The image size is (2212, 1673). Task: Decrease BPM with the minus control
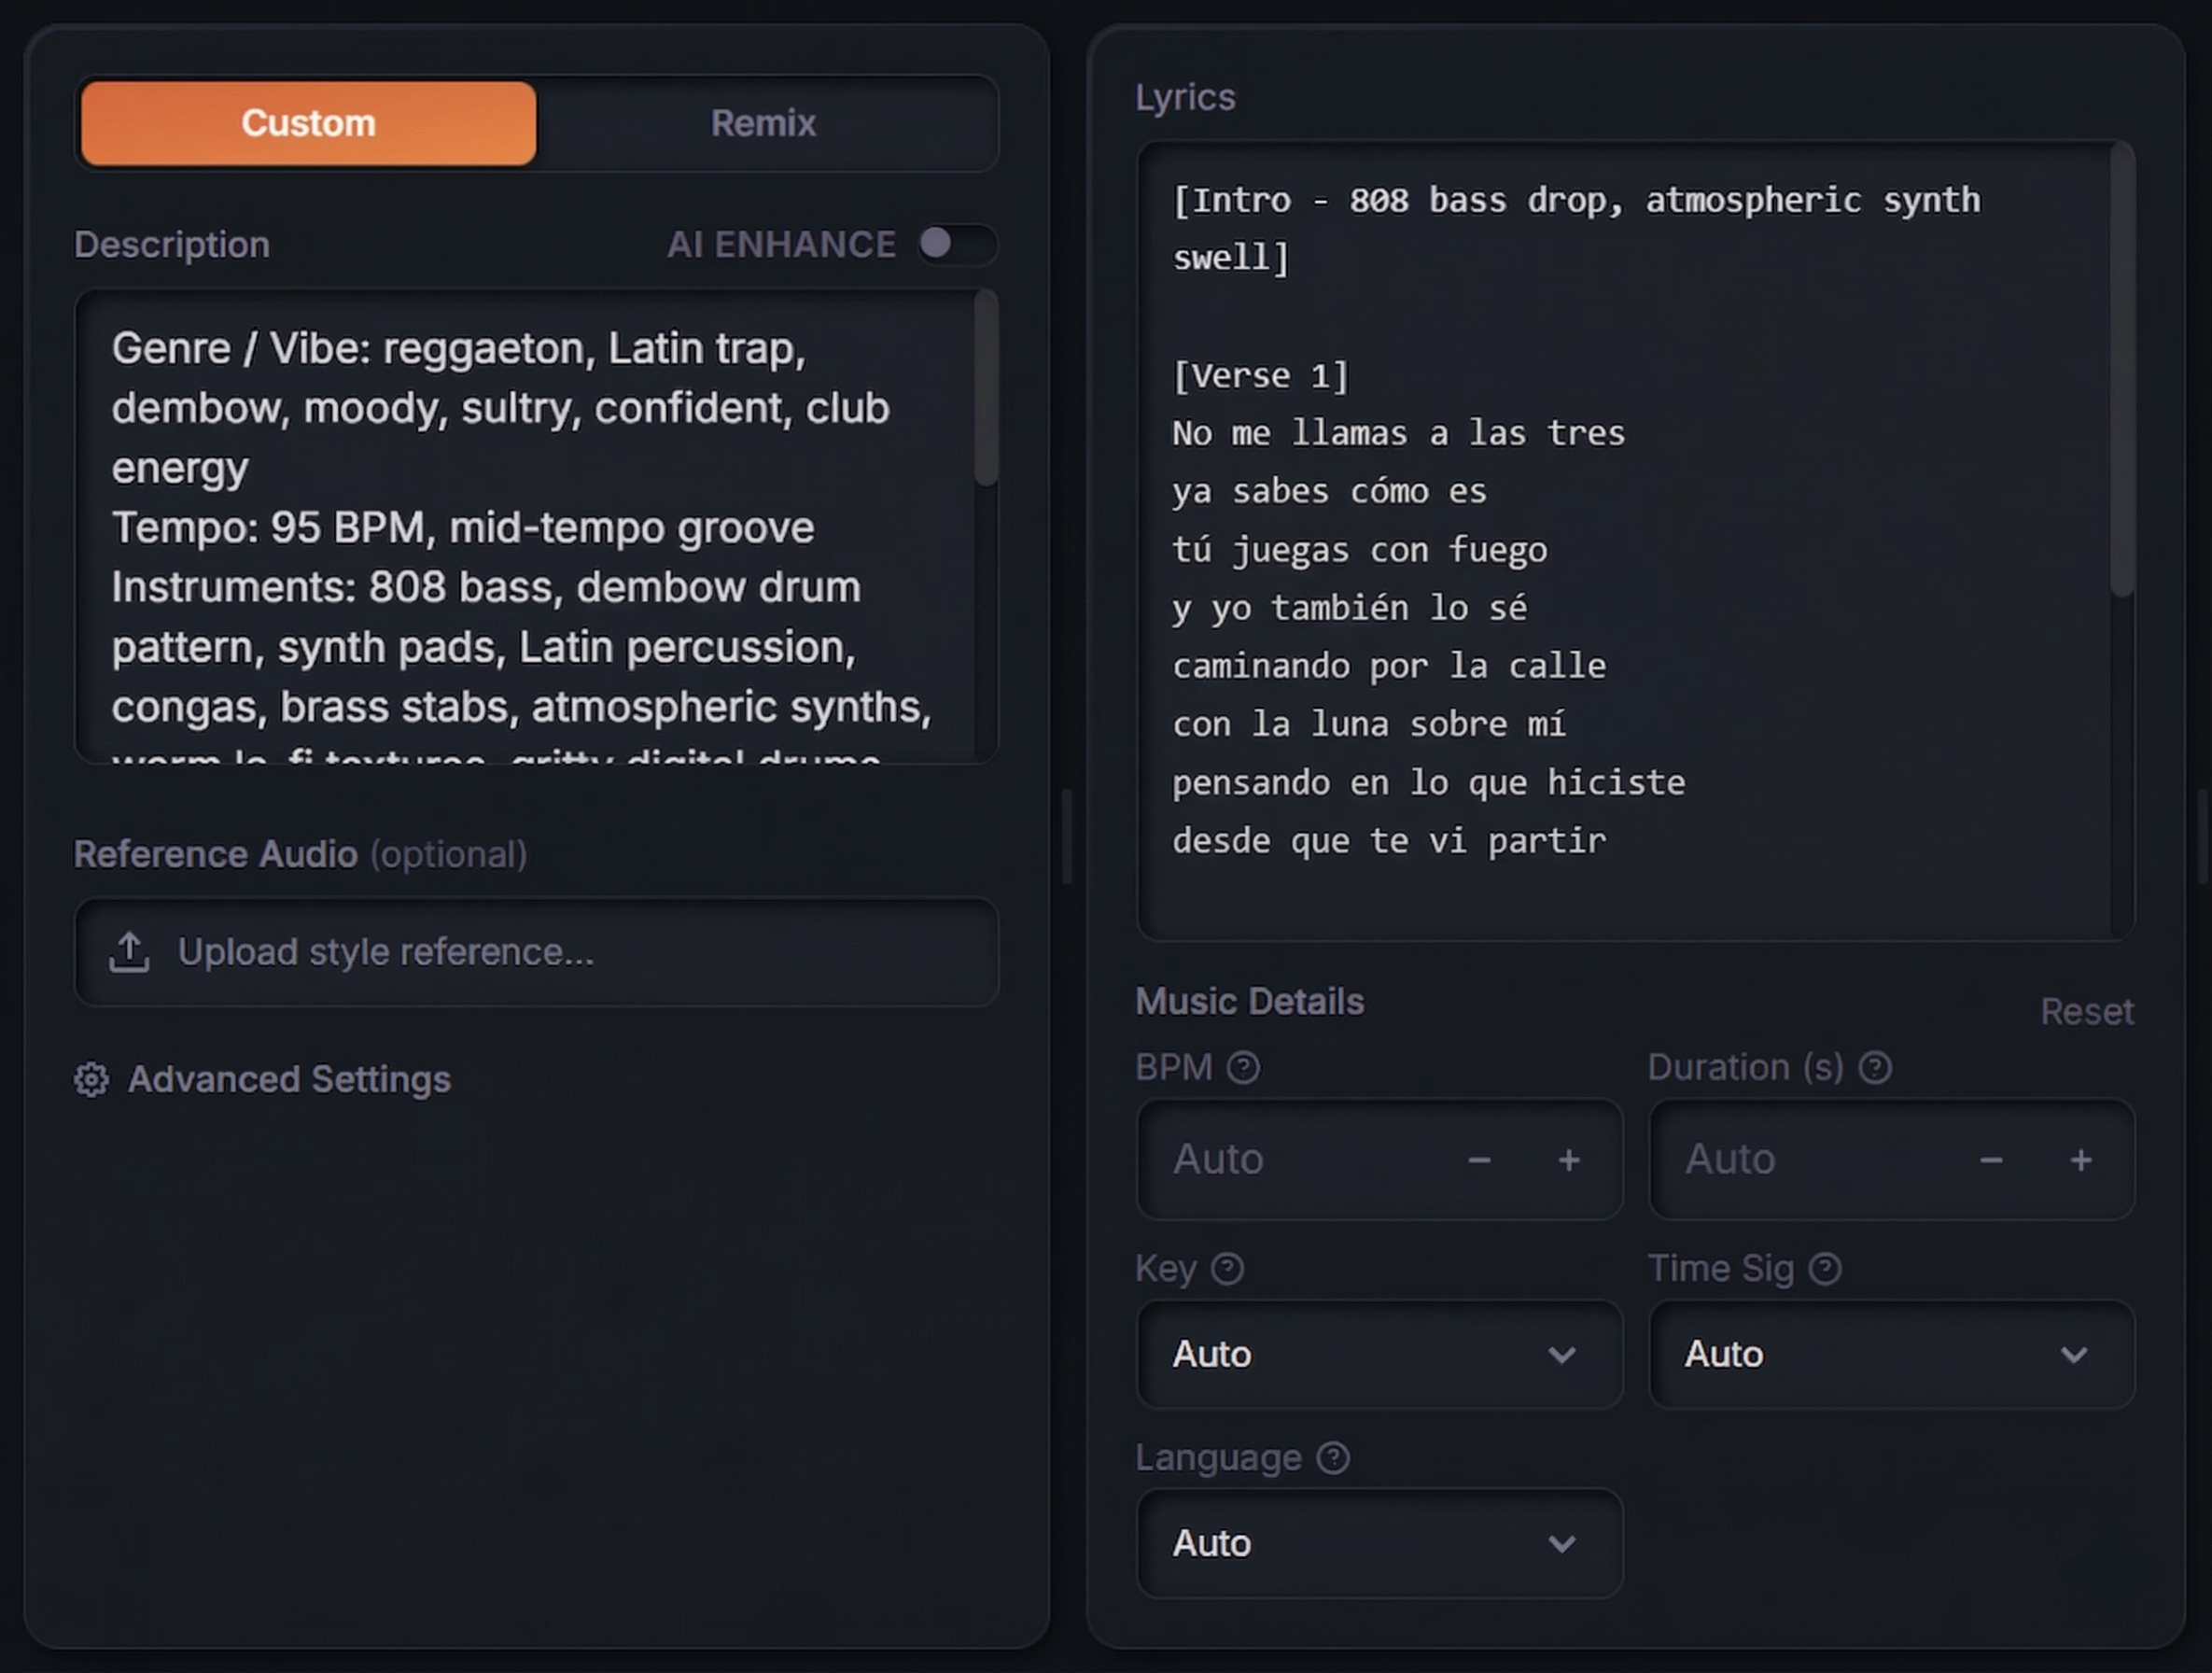pyautogui.click(x=1479, y=1161)
